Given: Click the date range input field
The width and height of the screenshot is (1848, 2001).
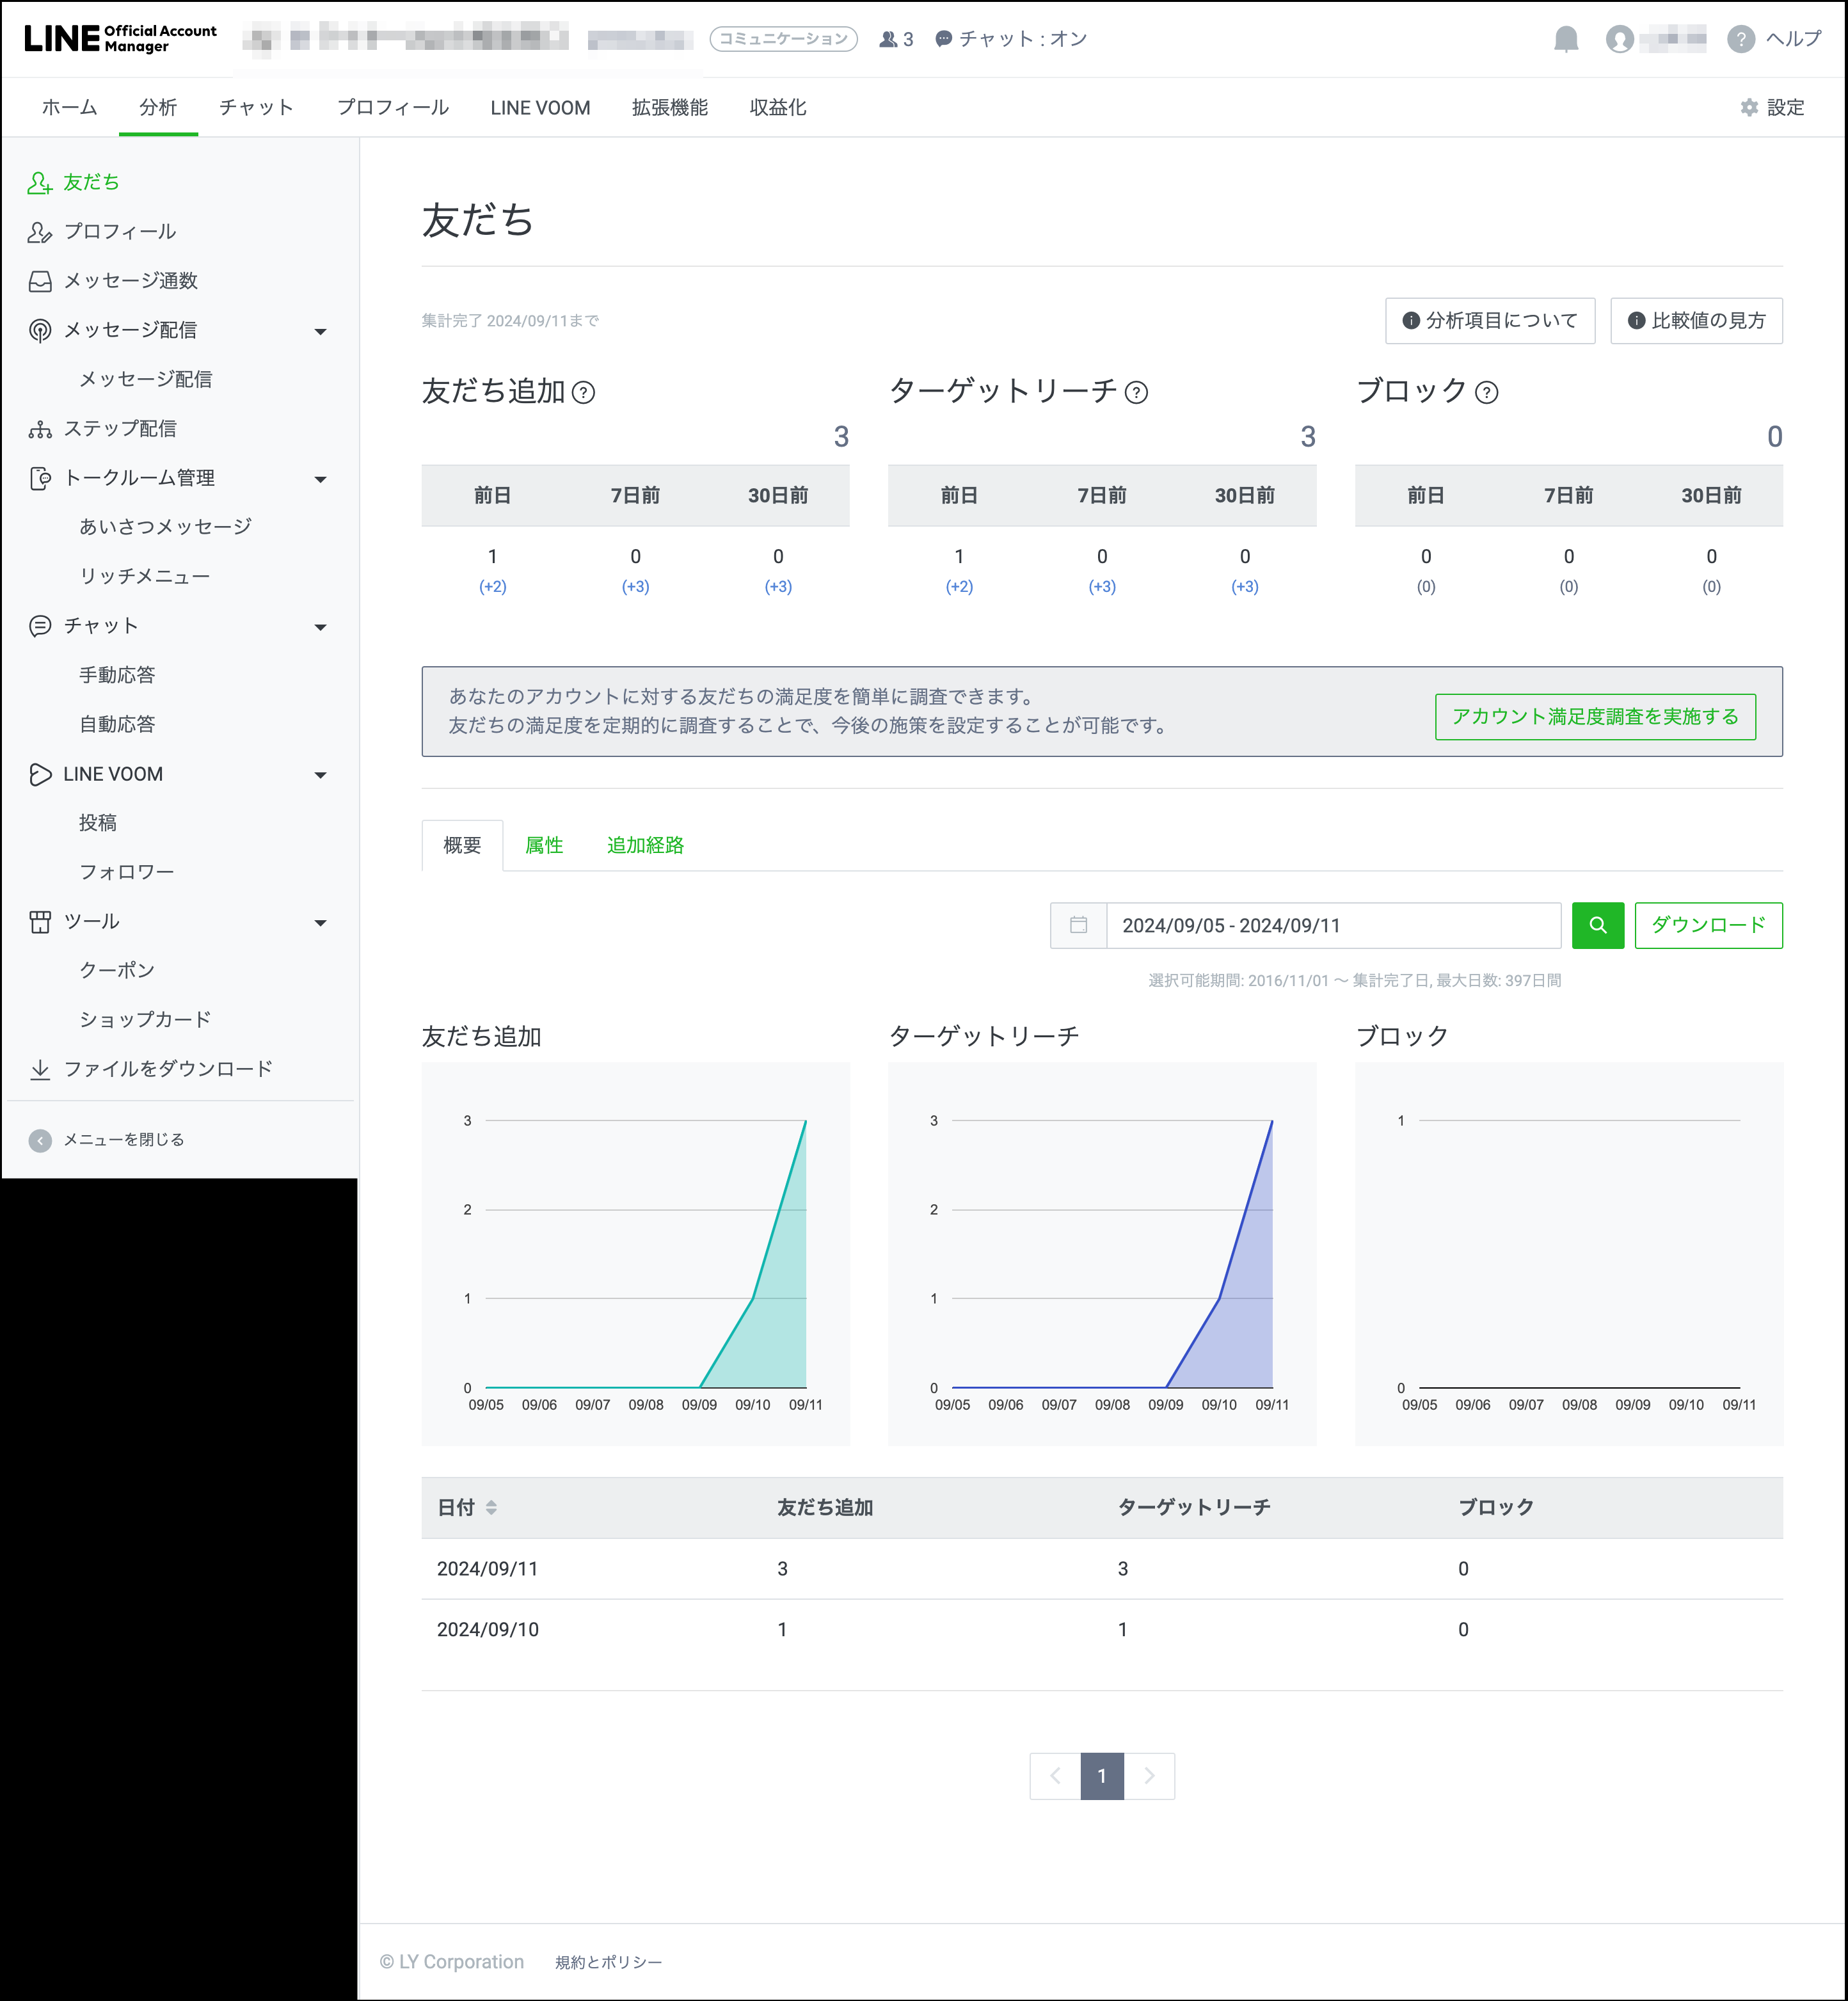Looking at the screenshot, I should coord(1332,925).
